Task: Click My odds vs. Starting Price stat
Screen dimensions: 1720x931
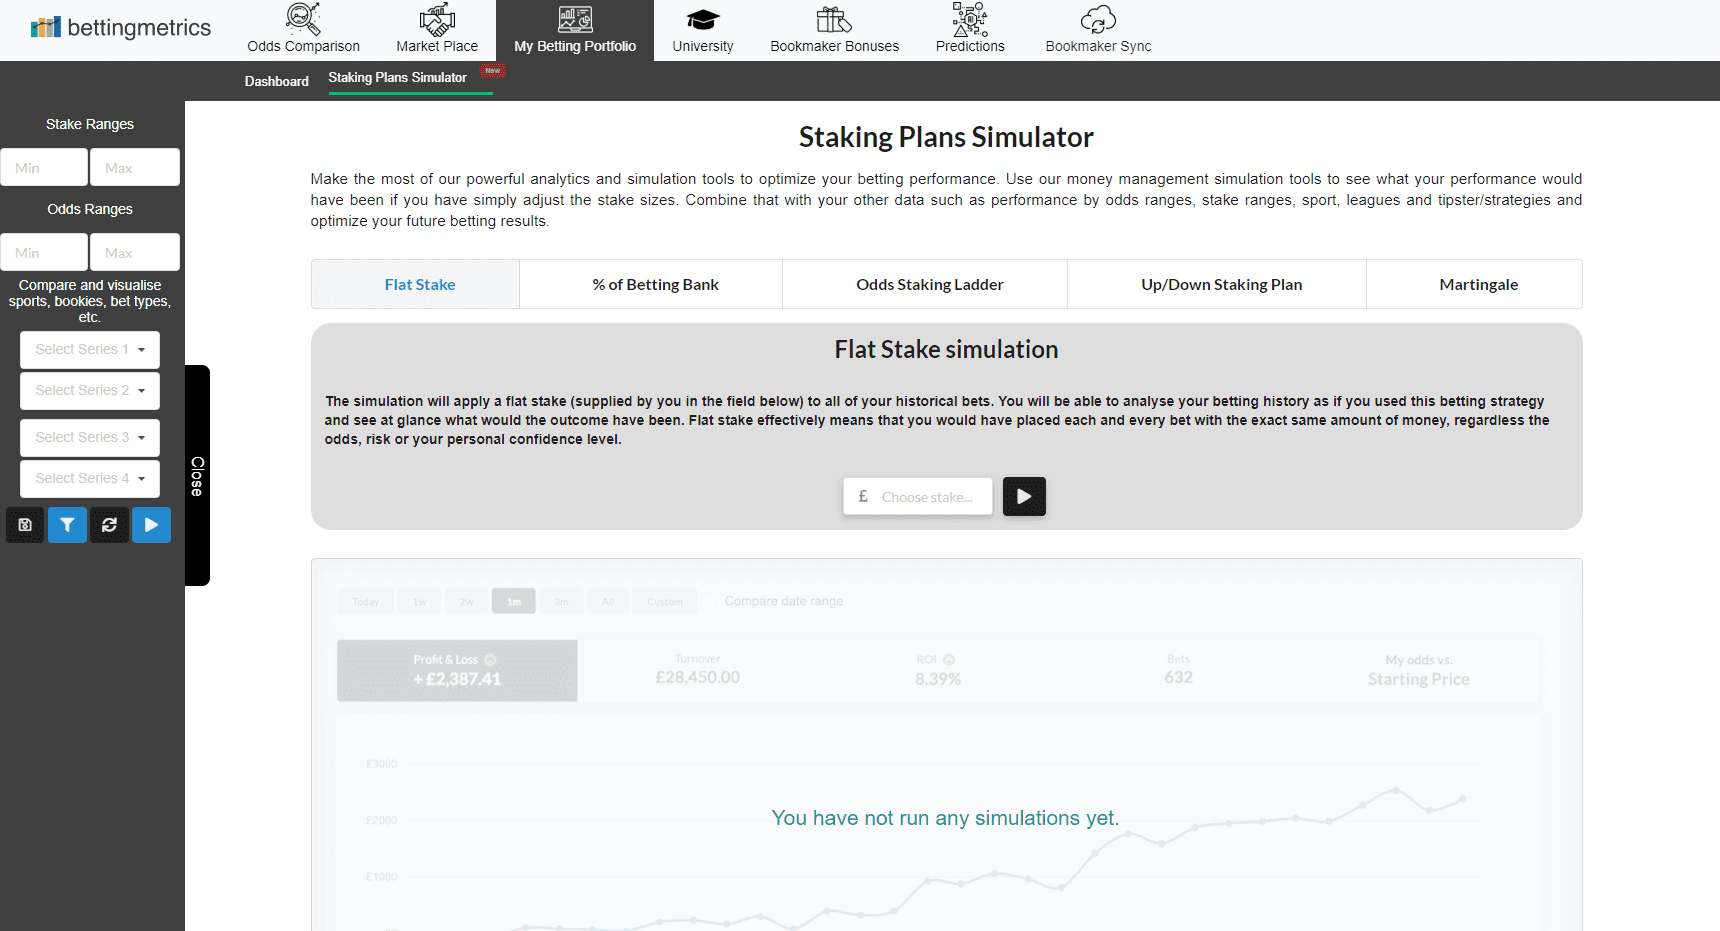Action: 1419,670
